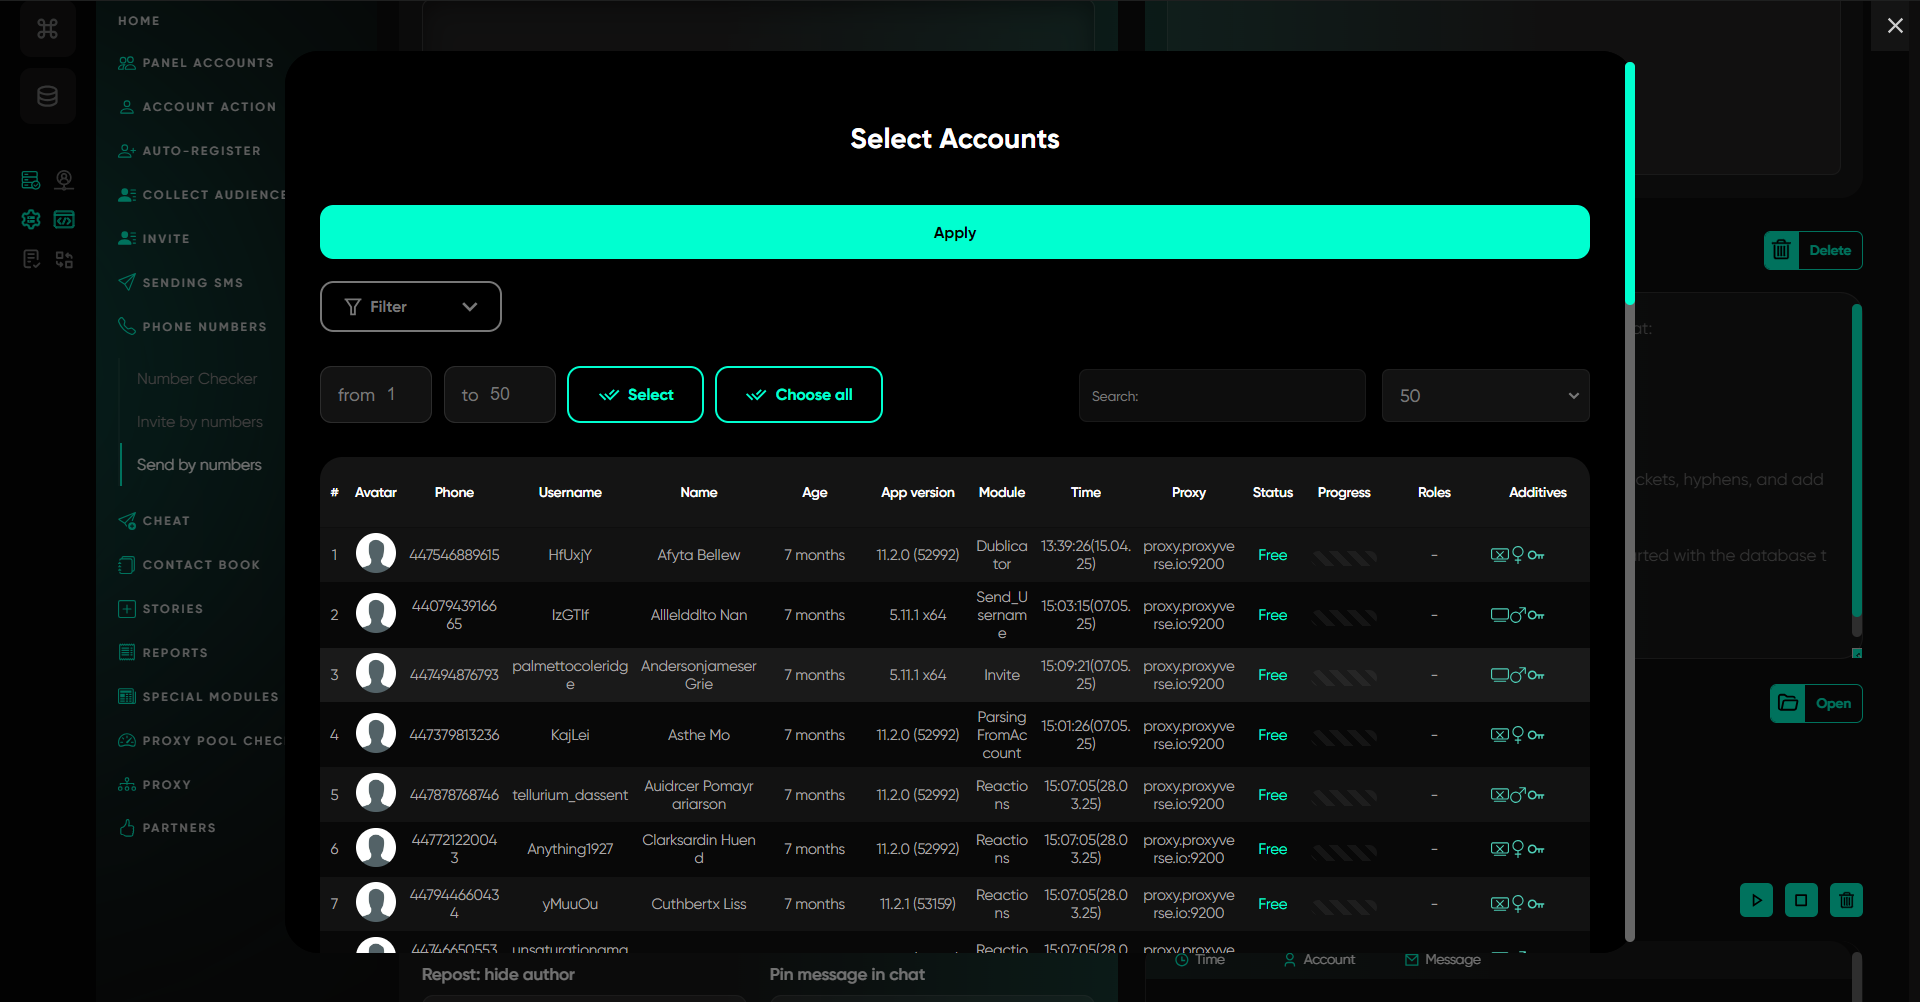Click the code window icon in left rail

(64, 219)
